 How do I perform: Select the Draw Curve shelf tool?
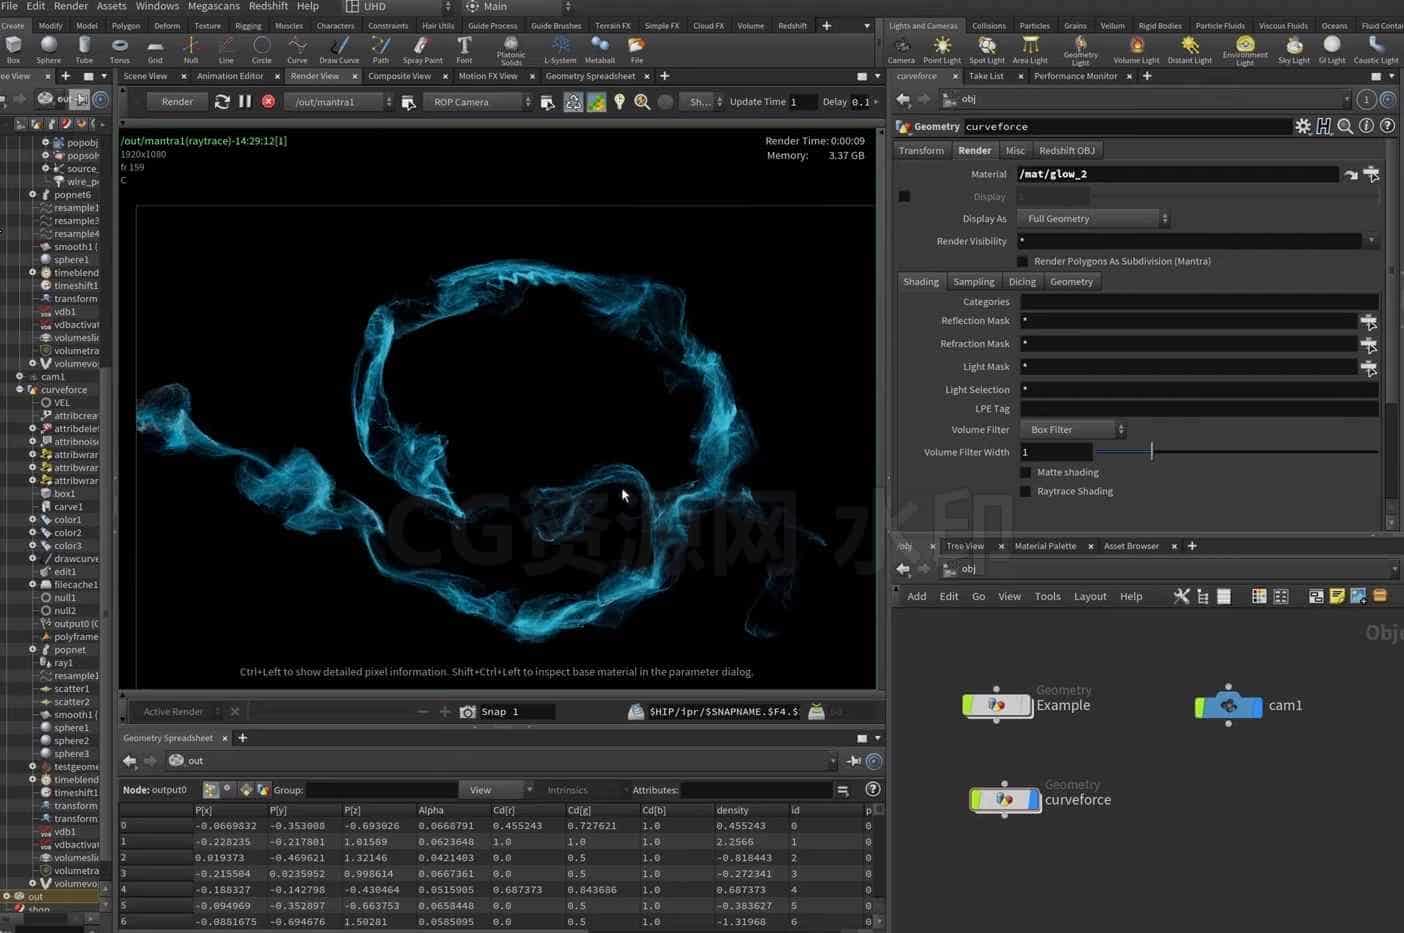pyautogui.click(x=339, y=50)
